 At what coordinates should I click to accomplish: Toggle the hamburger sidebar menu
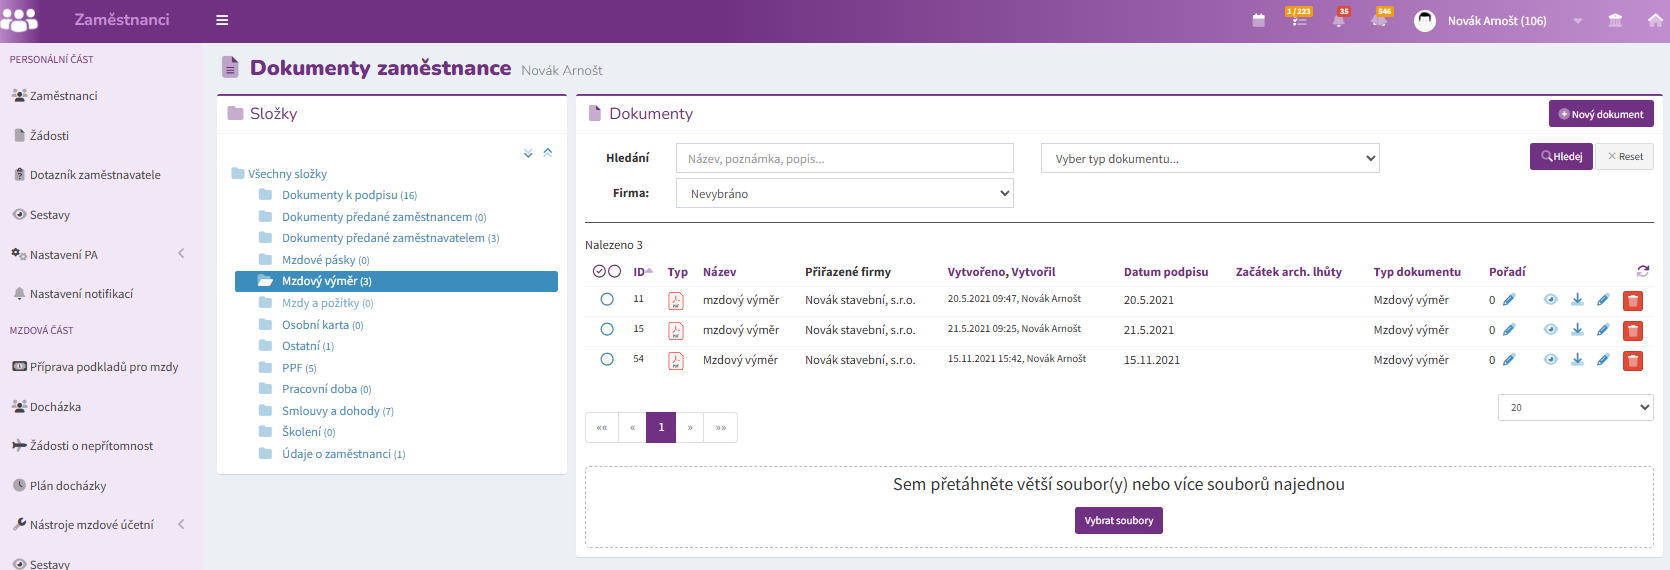(x=222, y=20)
